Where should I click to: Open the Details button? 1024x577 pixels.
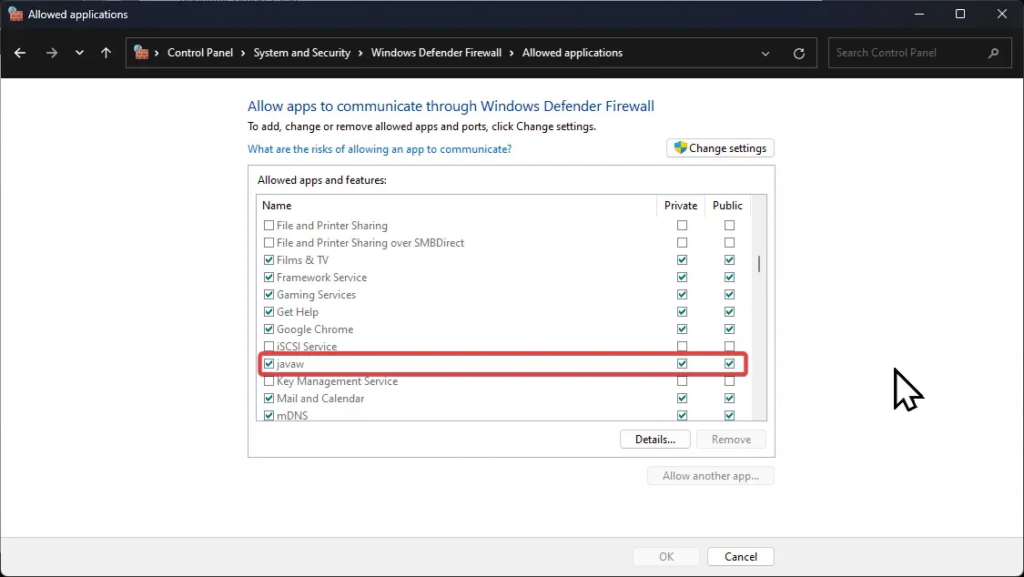click(x=655, y=439)
